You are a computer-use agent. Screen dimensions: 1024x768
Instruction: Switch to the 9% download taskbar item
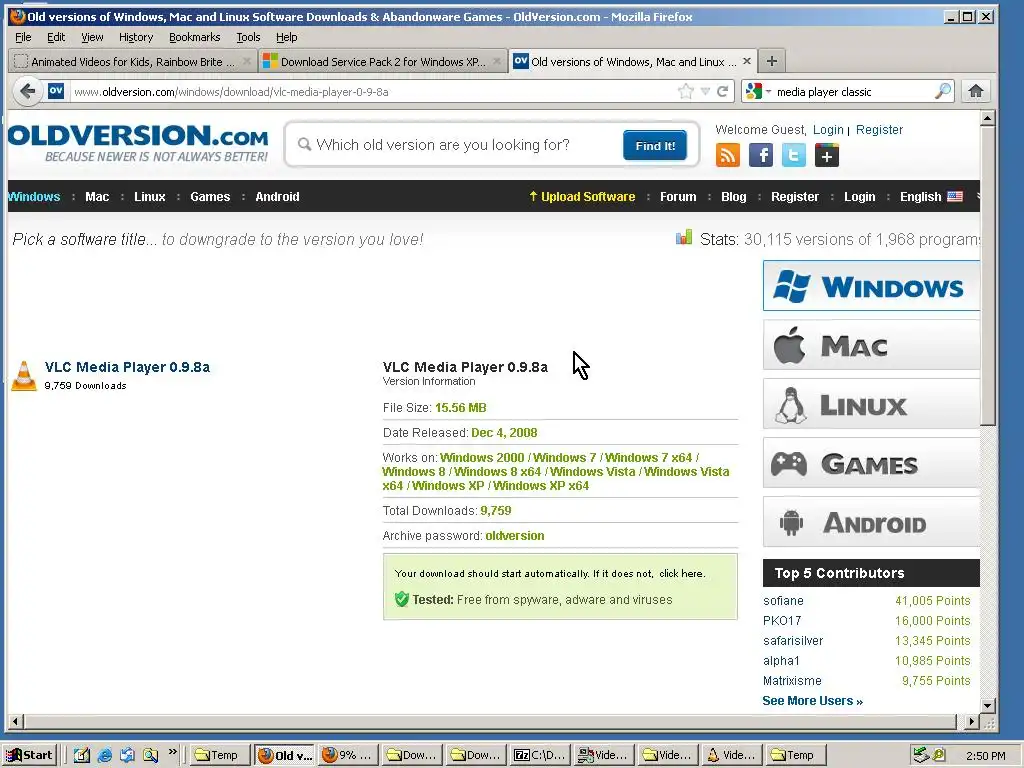(347, 755)
